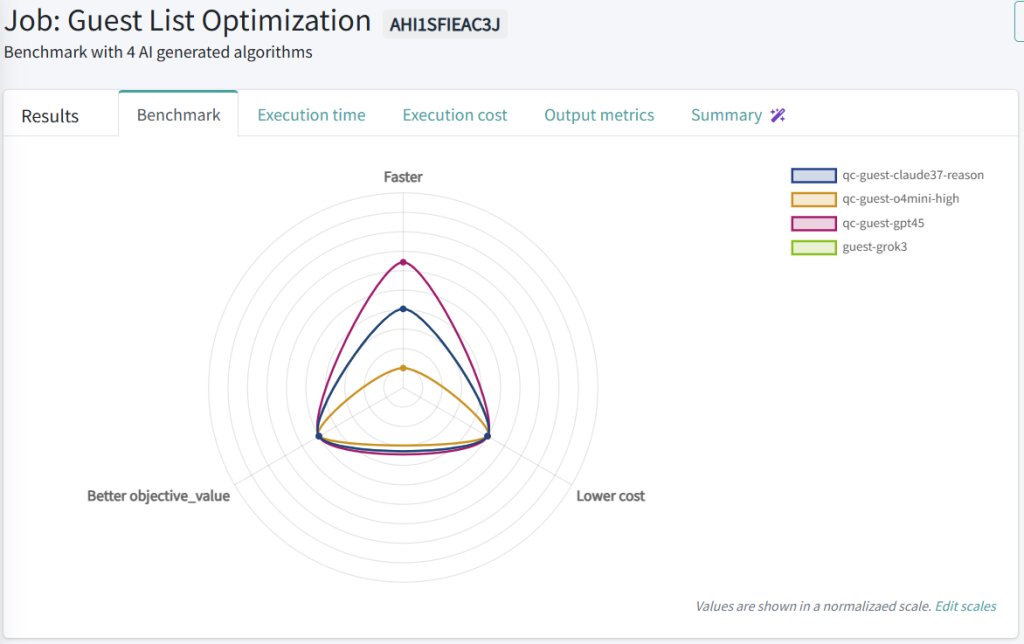Open the Summary tab
This screenshot has height=644, width=1024.
(x=726, y=115)
